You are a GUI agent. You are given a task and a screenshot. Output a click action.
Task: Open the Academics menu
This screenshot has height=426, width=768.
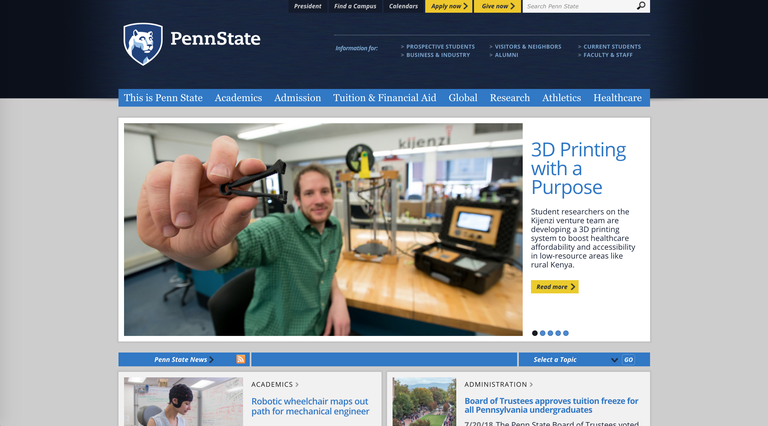click(238, 97)
